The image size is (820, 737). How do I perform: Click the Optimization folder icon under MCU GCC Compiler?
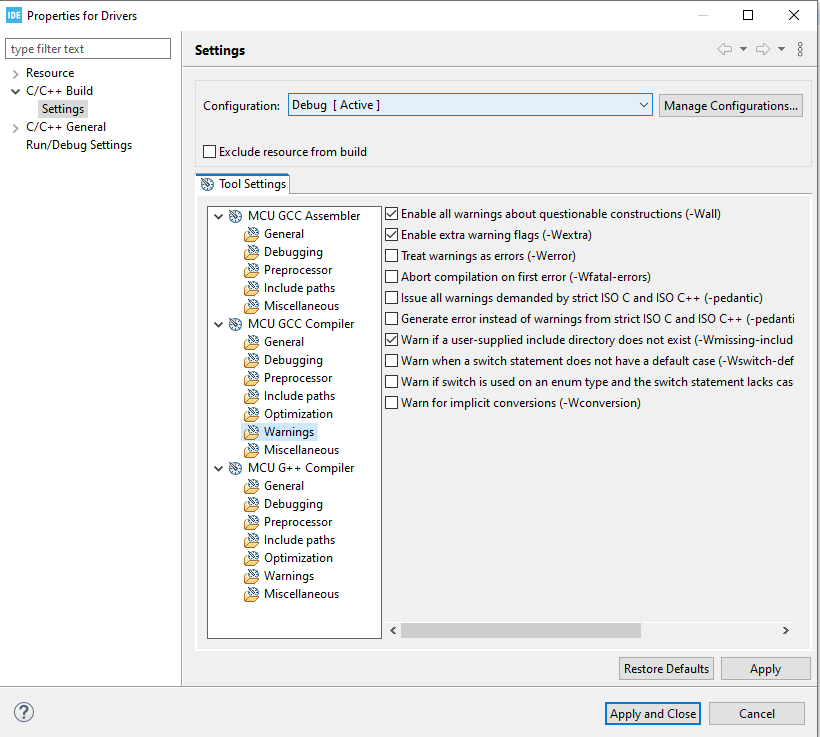[x=252, y=414]
